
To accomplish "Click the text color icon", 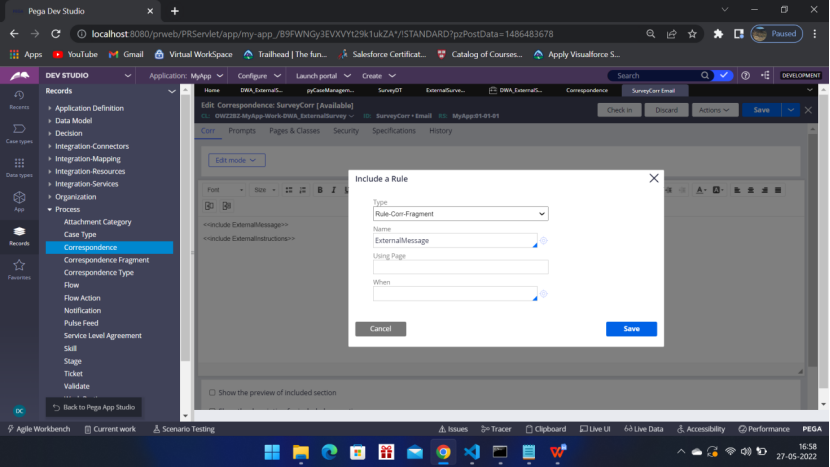I will (701, 190).
